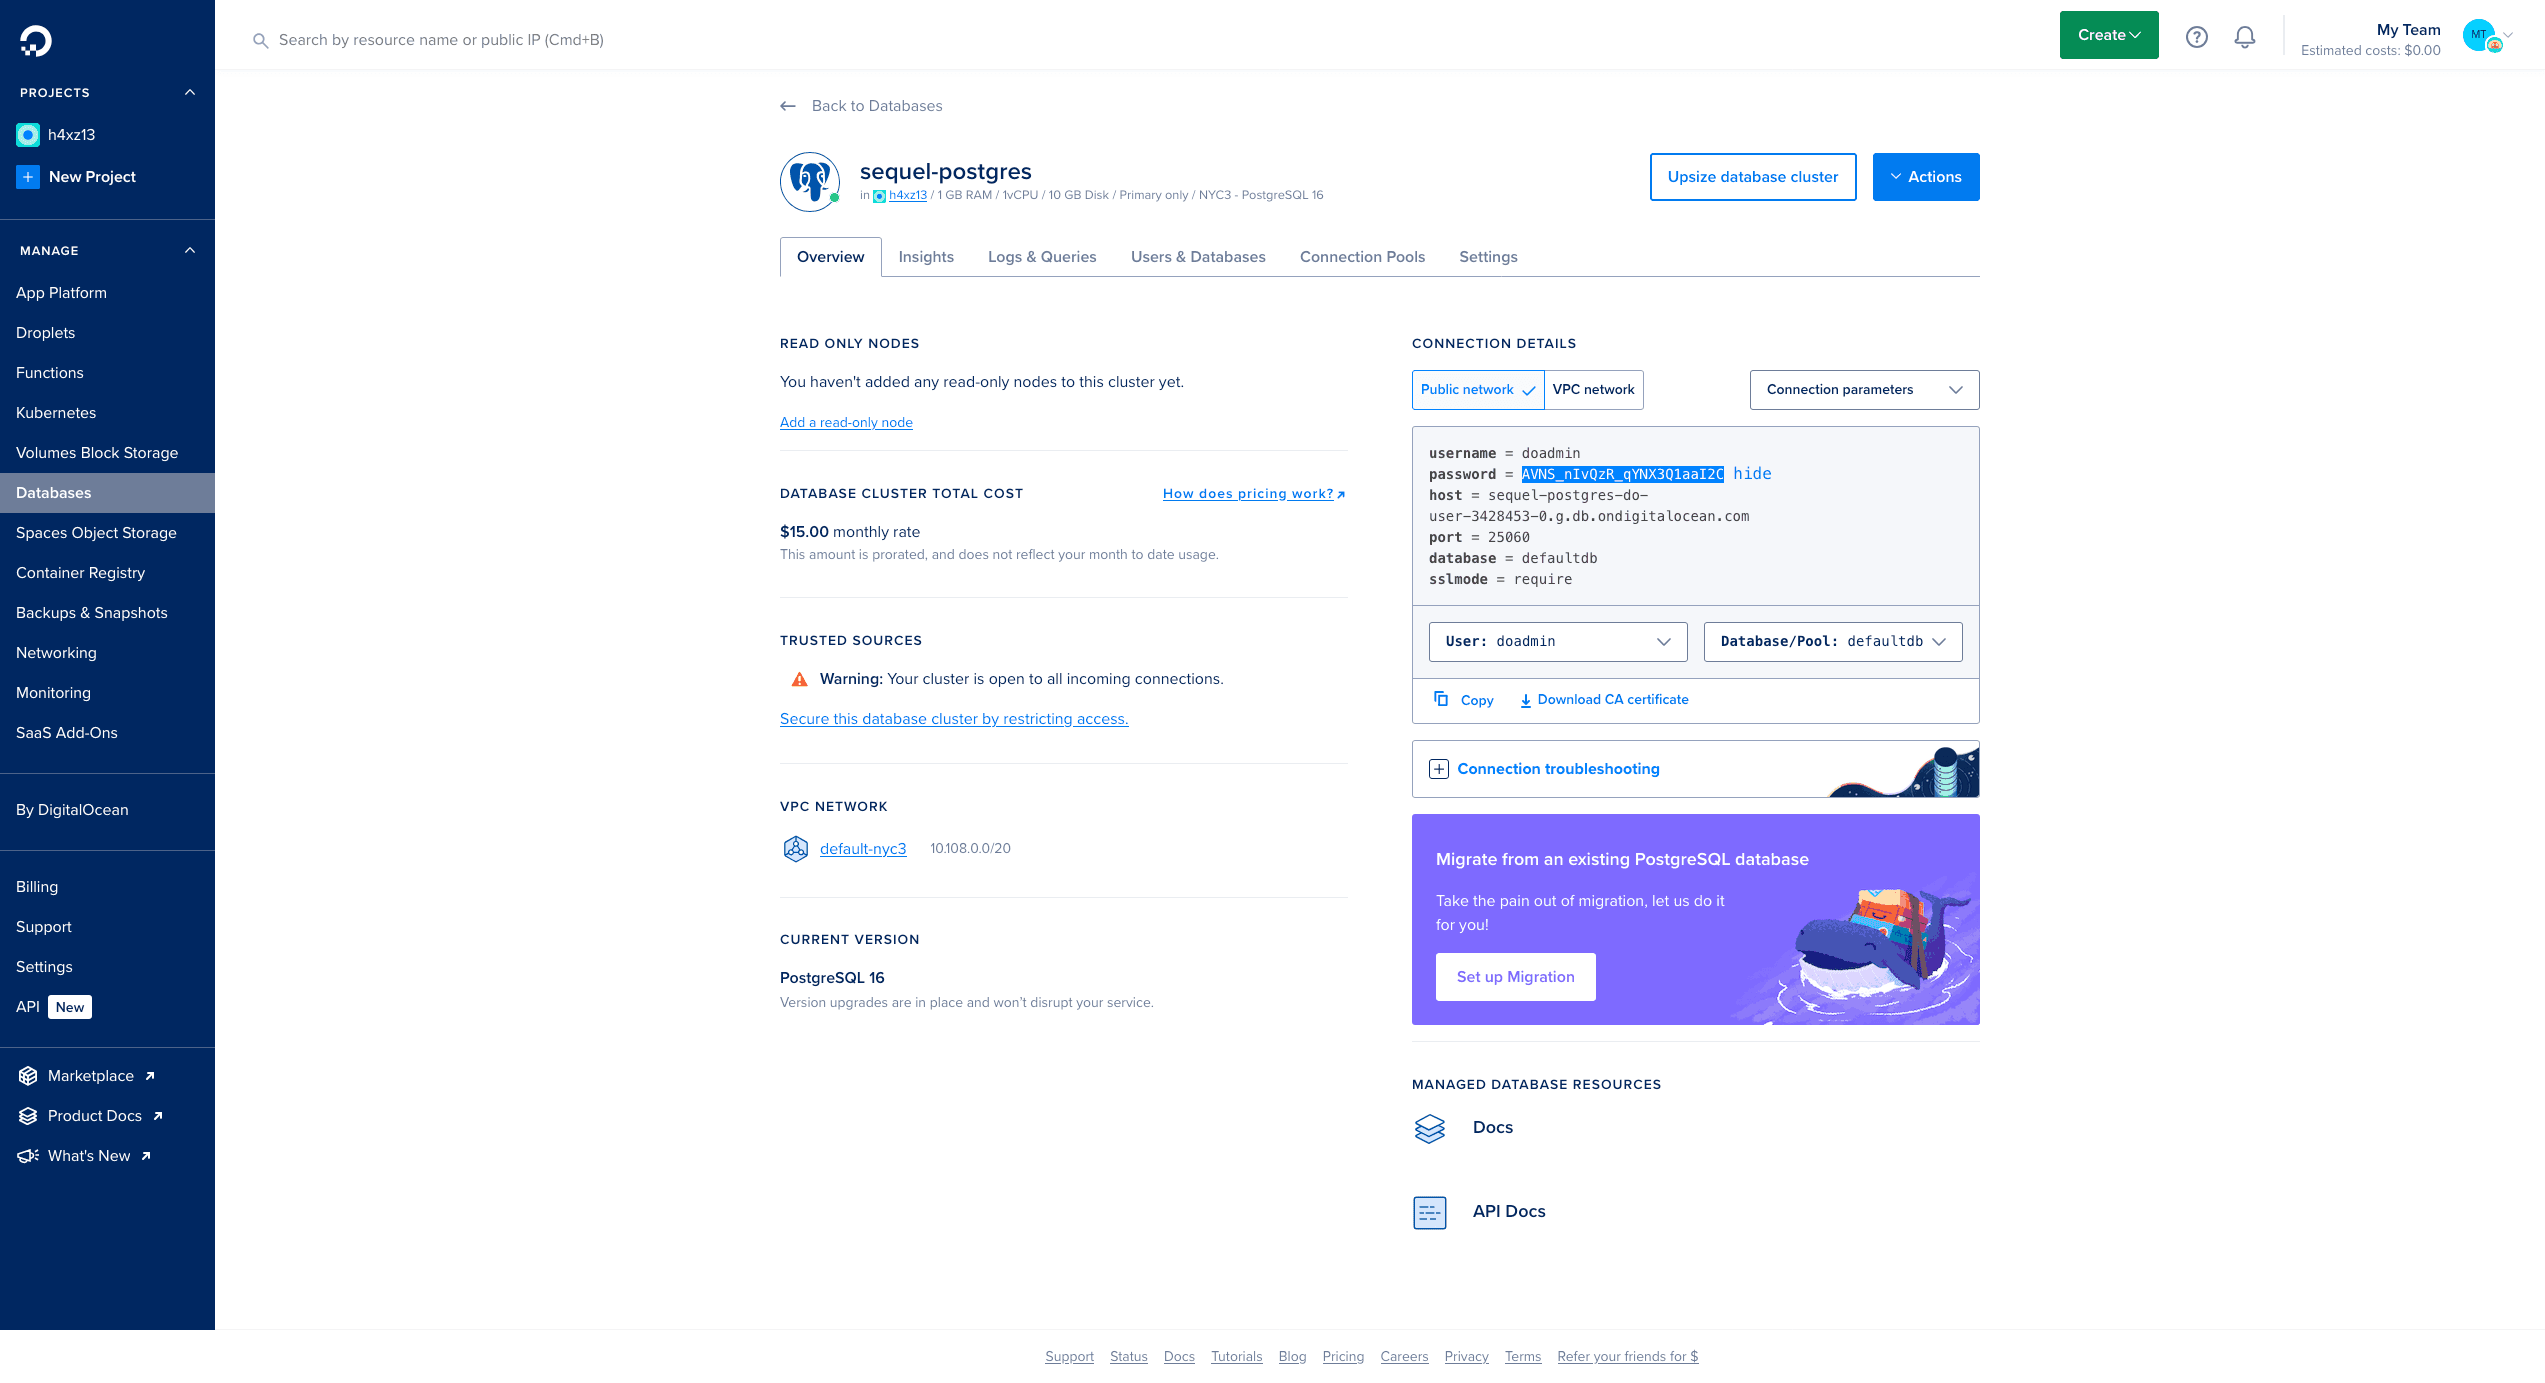Switch to the Insights tab

click(x=926, y=257)
